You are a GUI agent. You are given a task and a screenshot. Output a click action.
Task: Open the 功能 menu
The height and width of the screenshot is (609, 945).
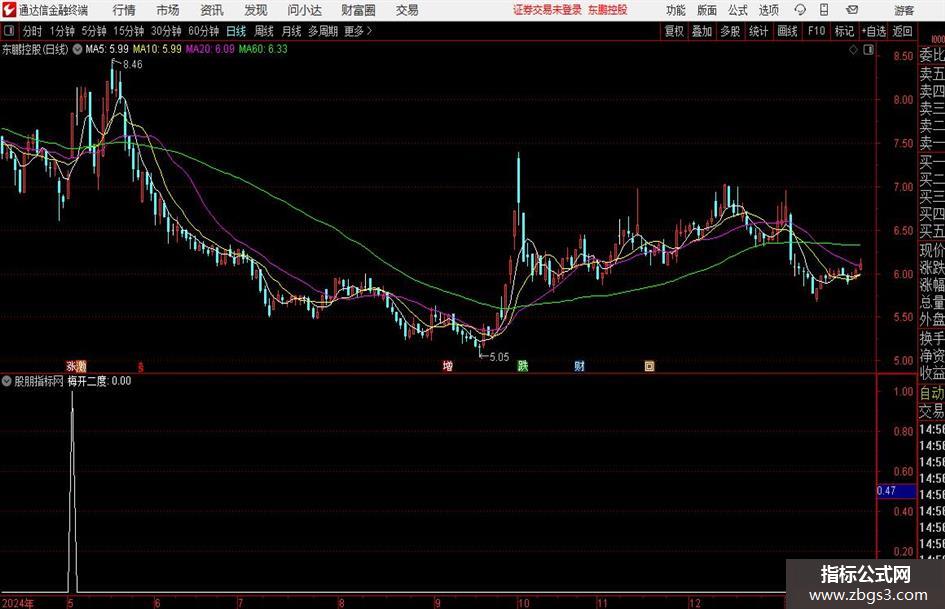click(x=676, y=10)
